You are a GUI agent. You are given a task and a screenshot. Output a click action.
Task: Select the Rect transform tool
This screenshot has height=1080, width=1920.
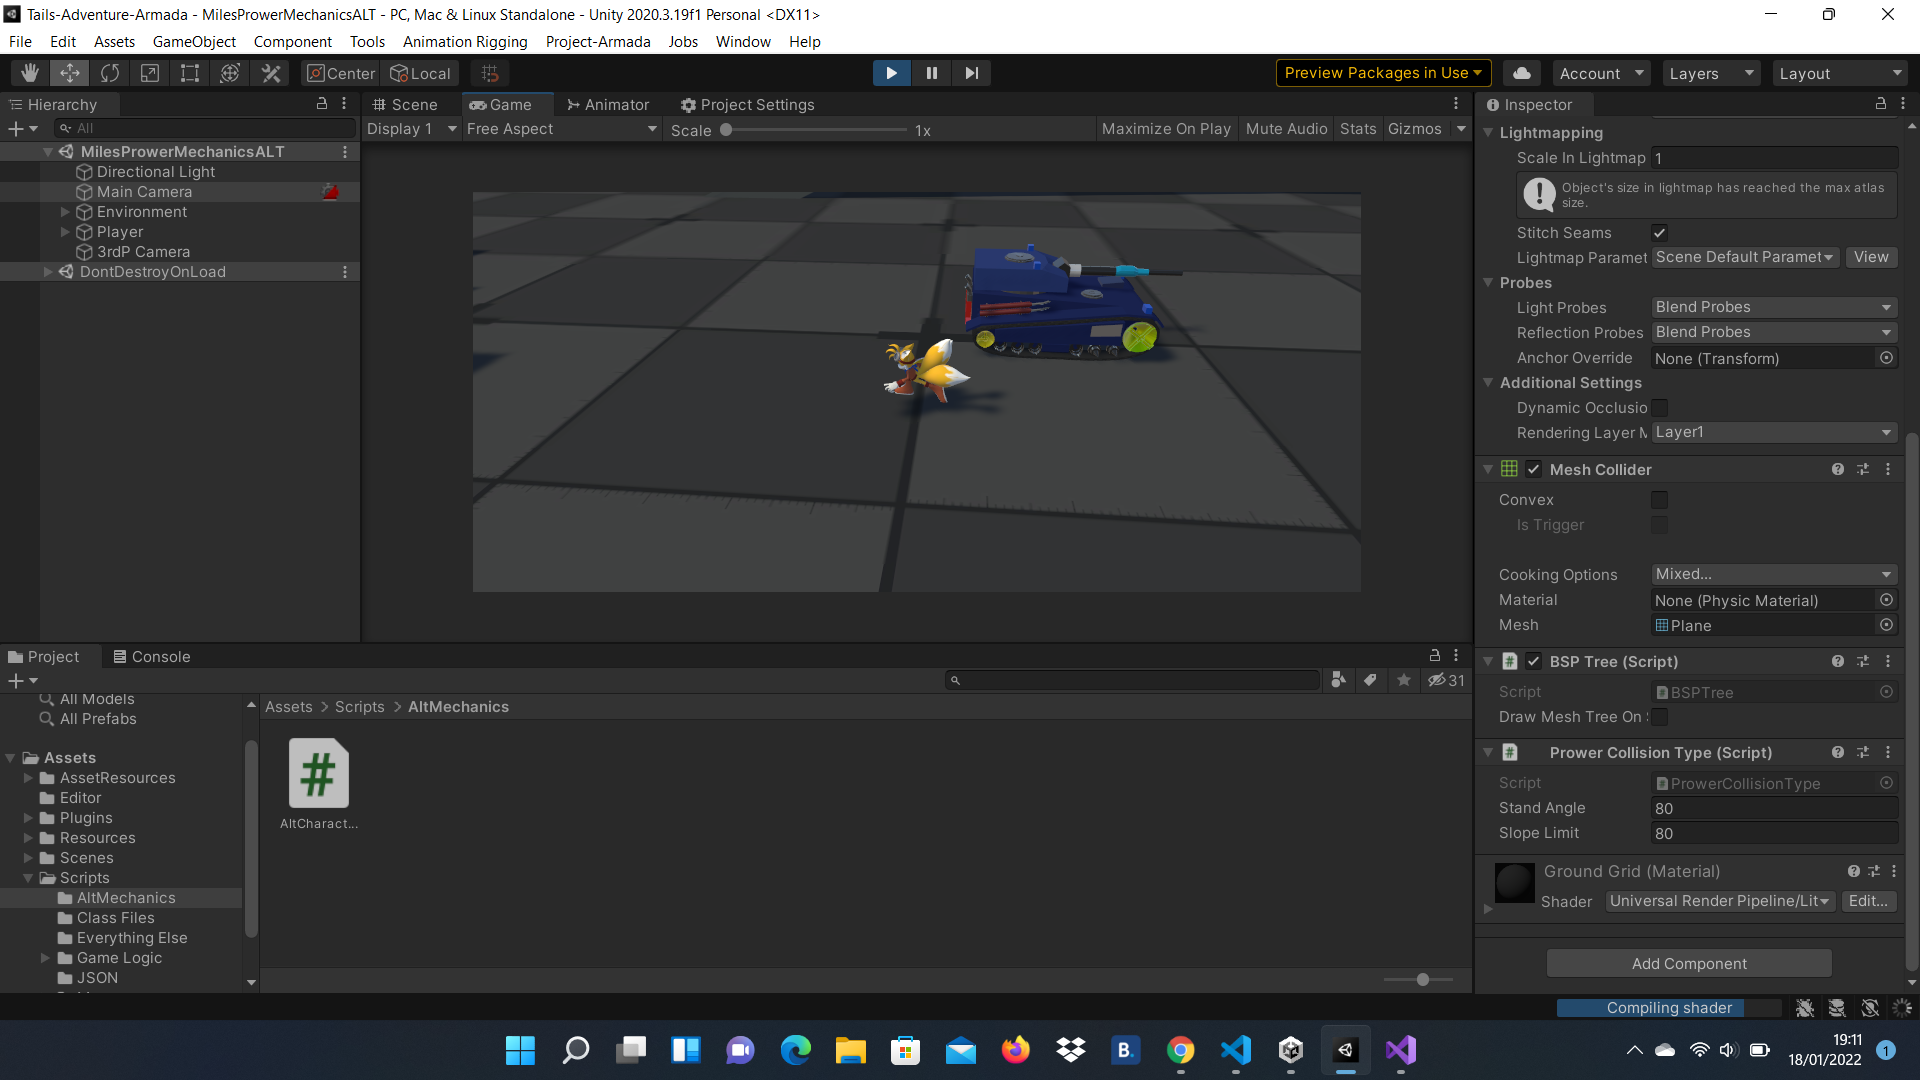(190, 73)
